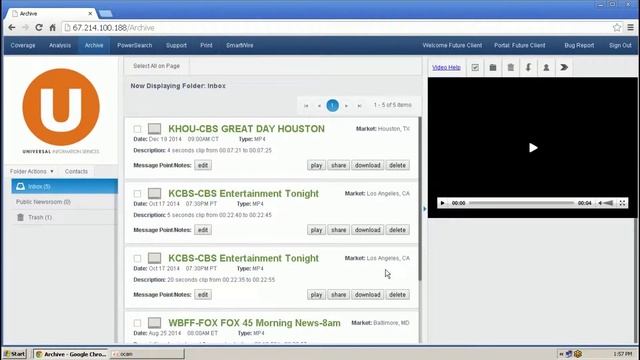Viewport: 640px width, 360px height.
Task: Open the Support menu
Action: click(x=176, y=45)
